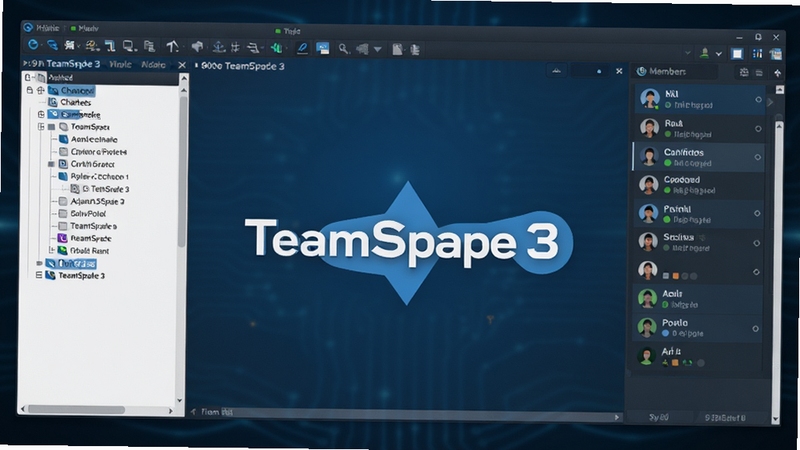Expand the TeamSpare tree node

(41, 127)
